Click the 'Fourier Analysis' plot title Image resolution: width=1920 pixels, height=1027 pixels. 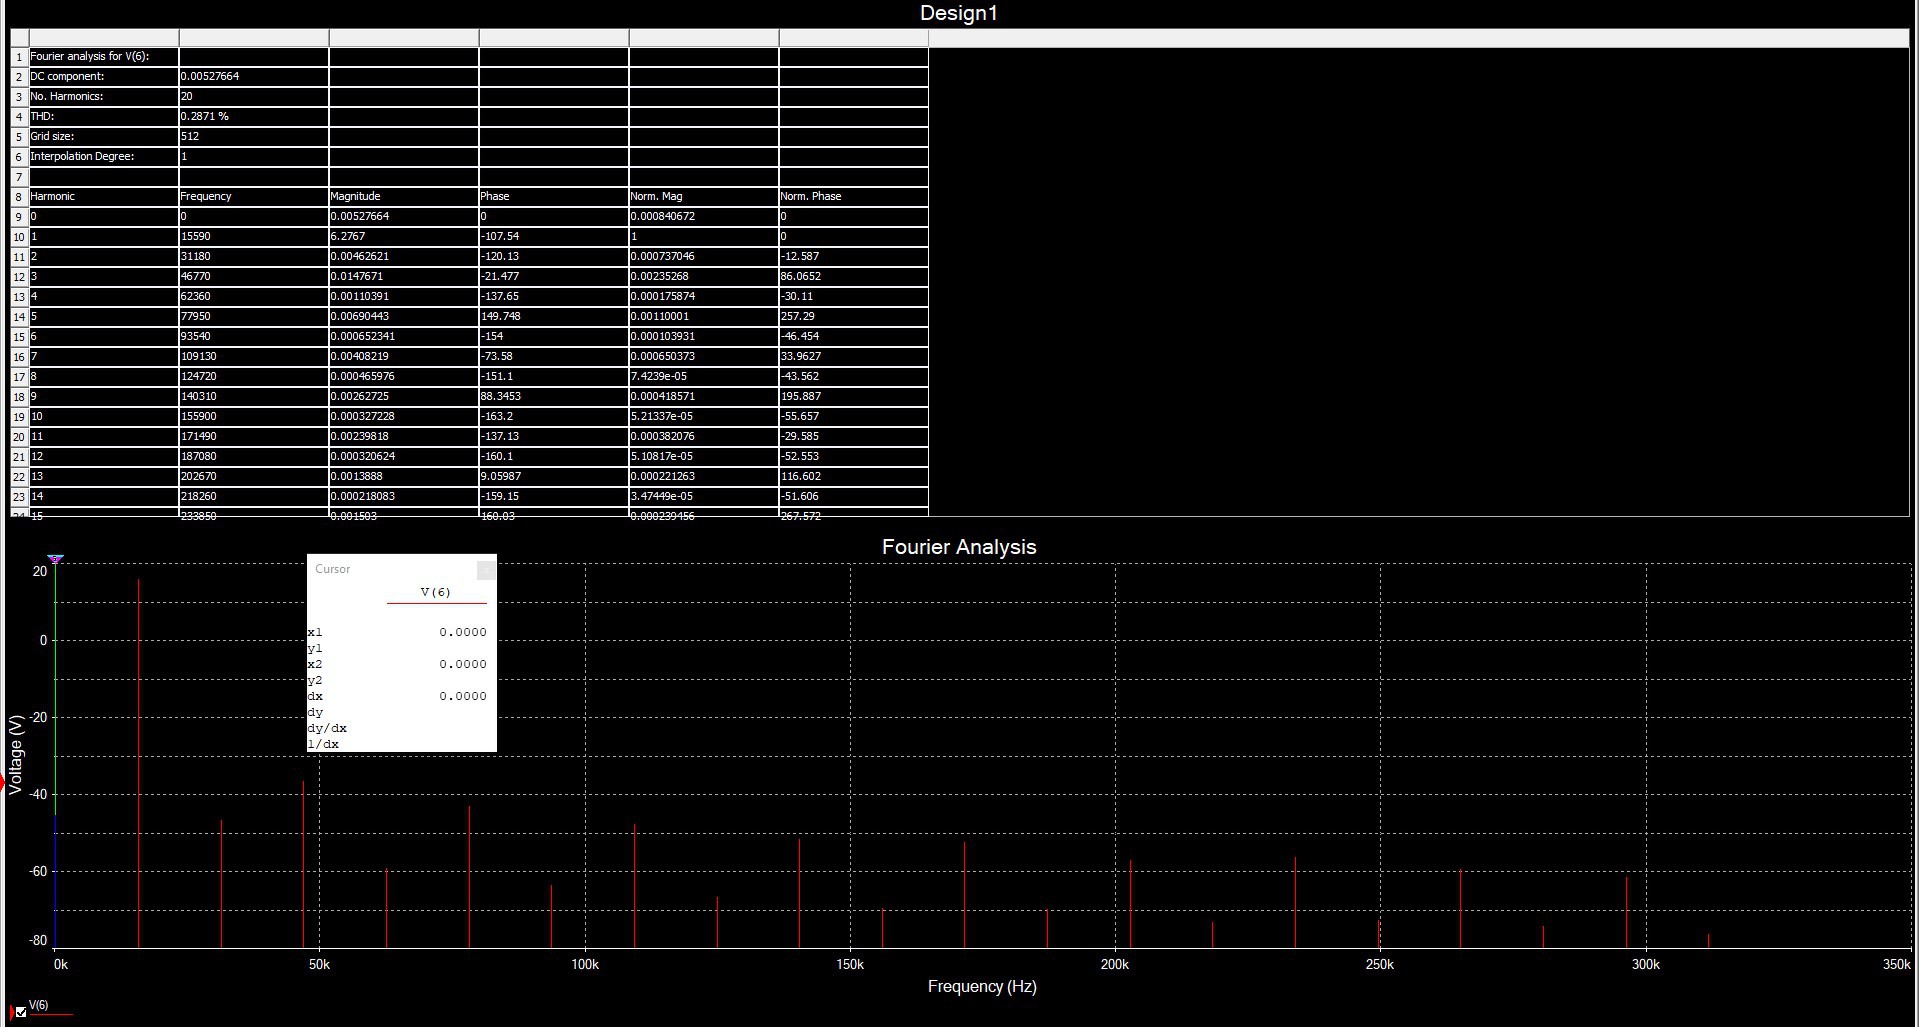coord(959,547)
